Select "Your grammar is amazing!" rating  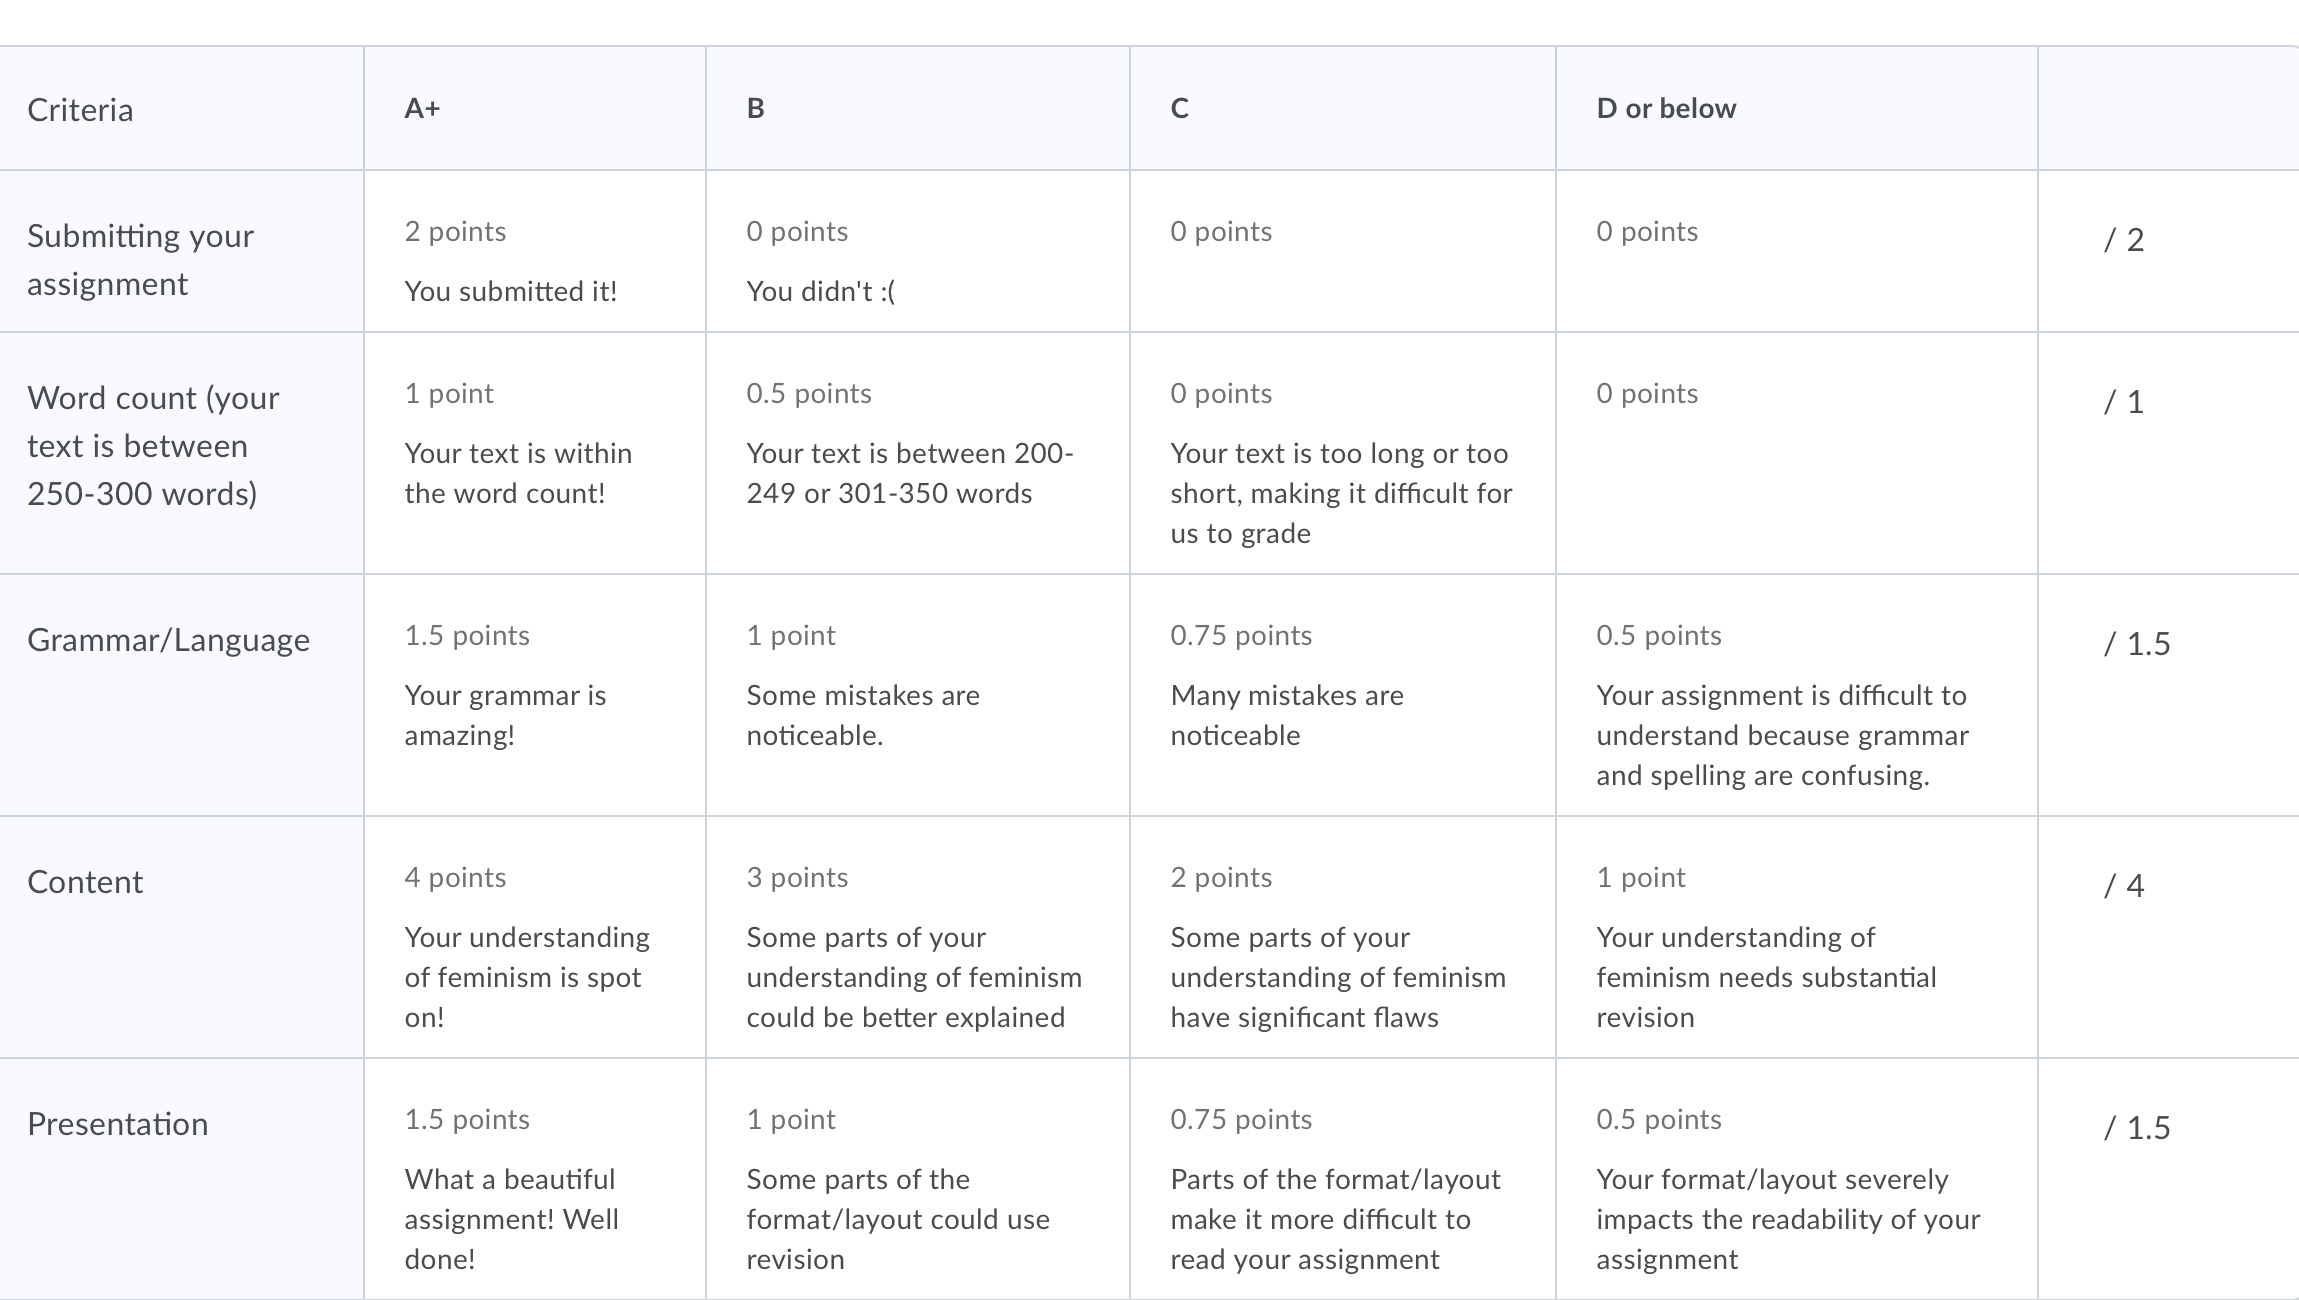point(534,694)
